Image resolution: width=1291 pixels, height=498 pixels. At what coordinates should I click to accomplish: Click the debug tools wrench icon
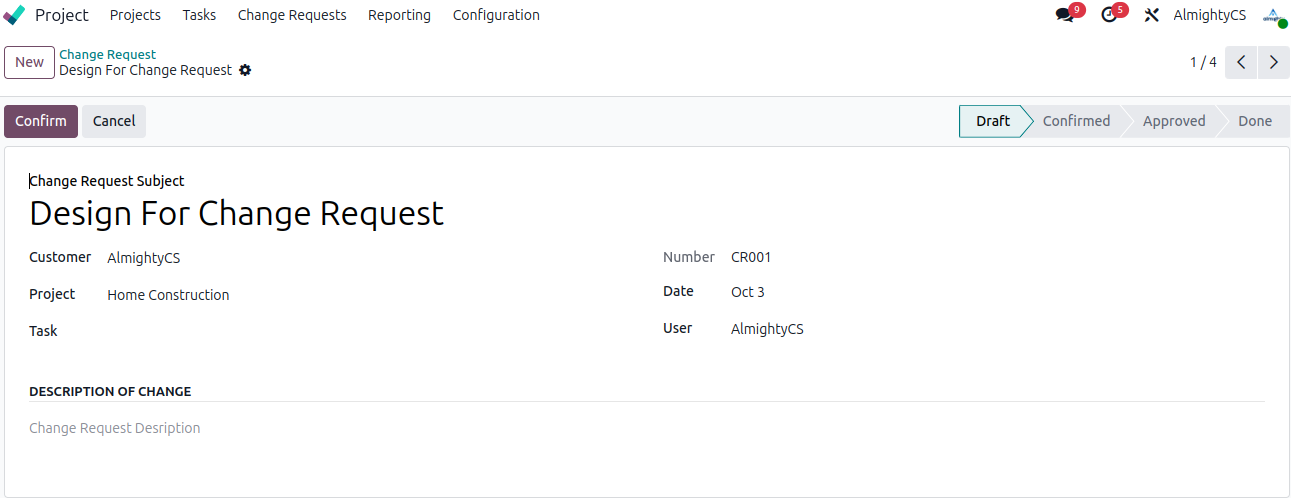click(x=1152, y=15)
